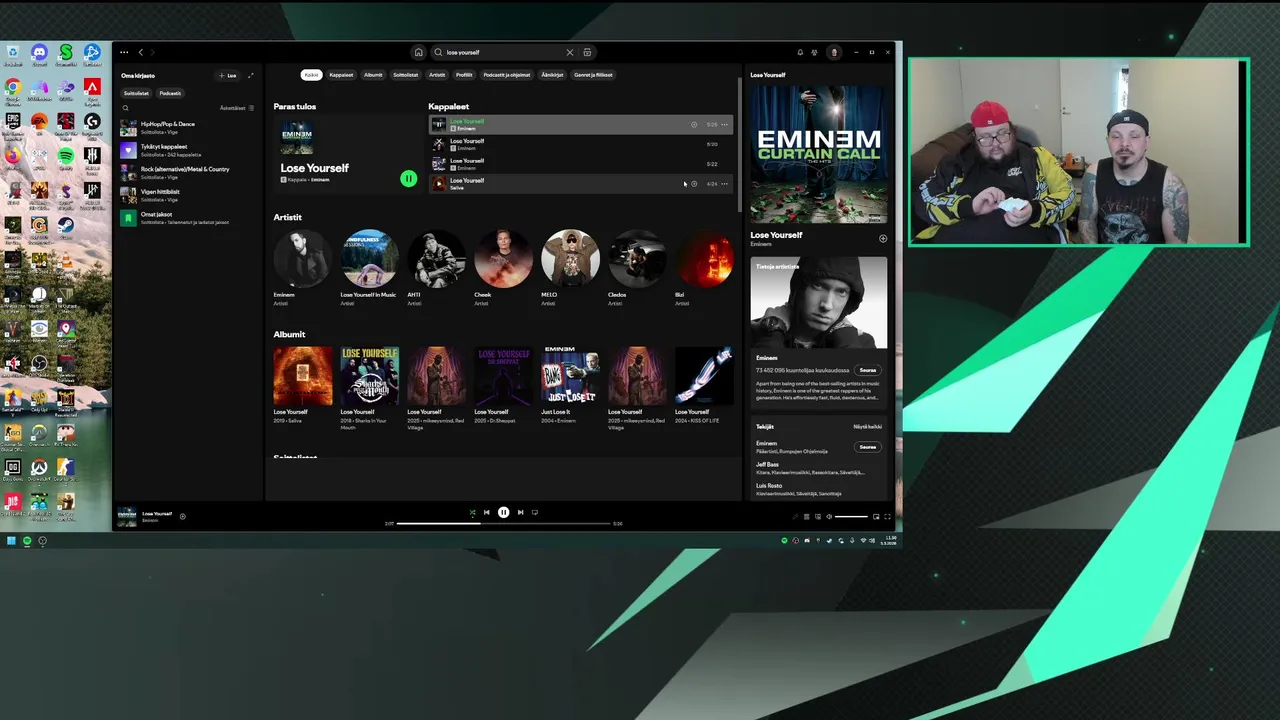Follow Eminem with first Seuraa button
Viewport: 1280px width, 720px height.
tap(867, 370)
